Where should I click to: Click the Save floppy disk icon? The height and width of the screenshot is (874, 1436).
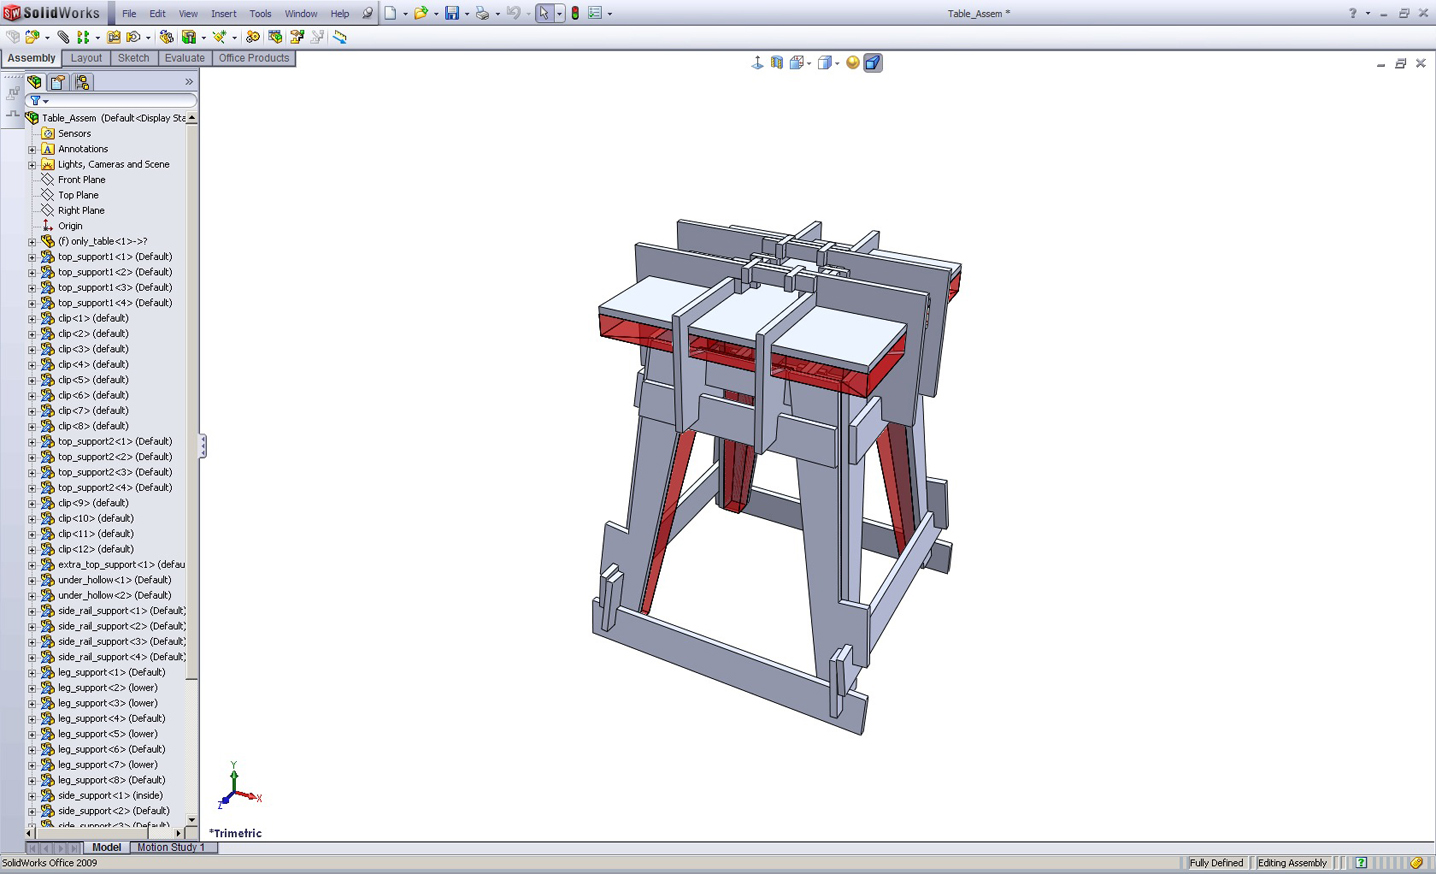pyautogui.click(x=452, y=13)
